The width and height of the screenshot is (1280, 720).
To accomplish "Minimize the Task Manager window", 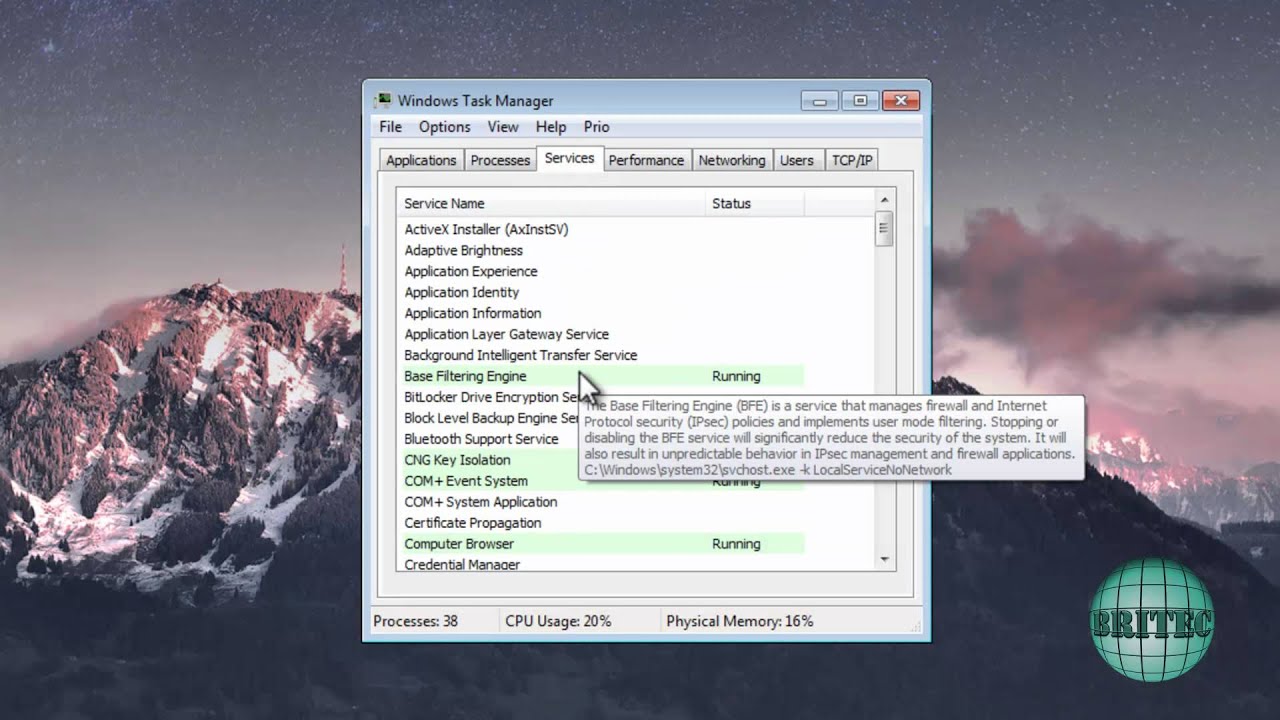I will tap(820, 101).
